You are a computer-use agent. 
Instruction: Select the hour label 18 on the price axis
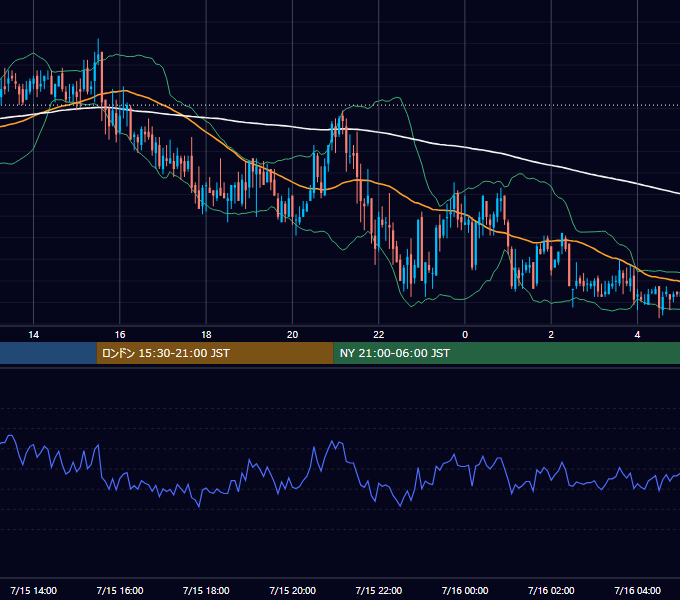pyautogui.click(x=206, y=335)
